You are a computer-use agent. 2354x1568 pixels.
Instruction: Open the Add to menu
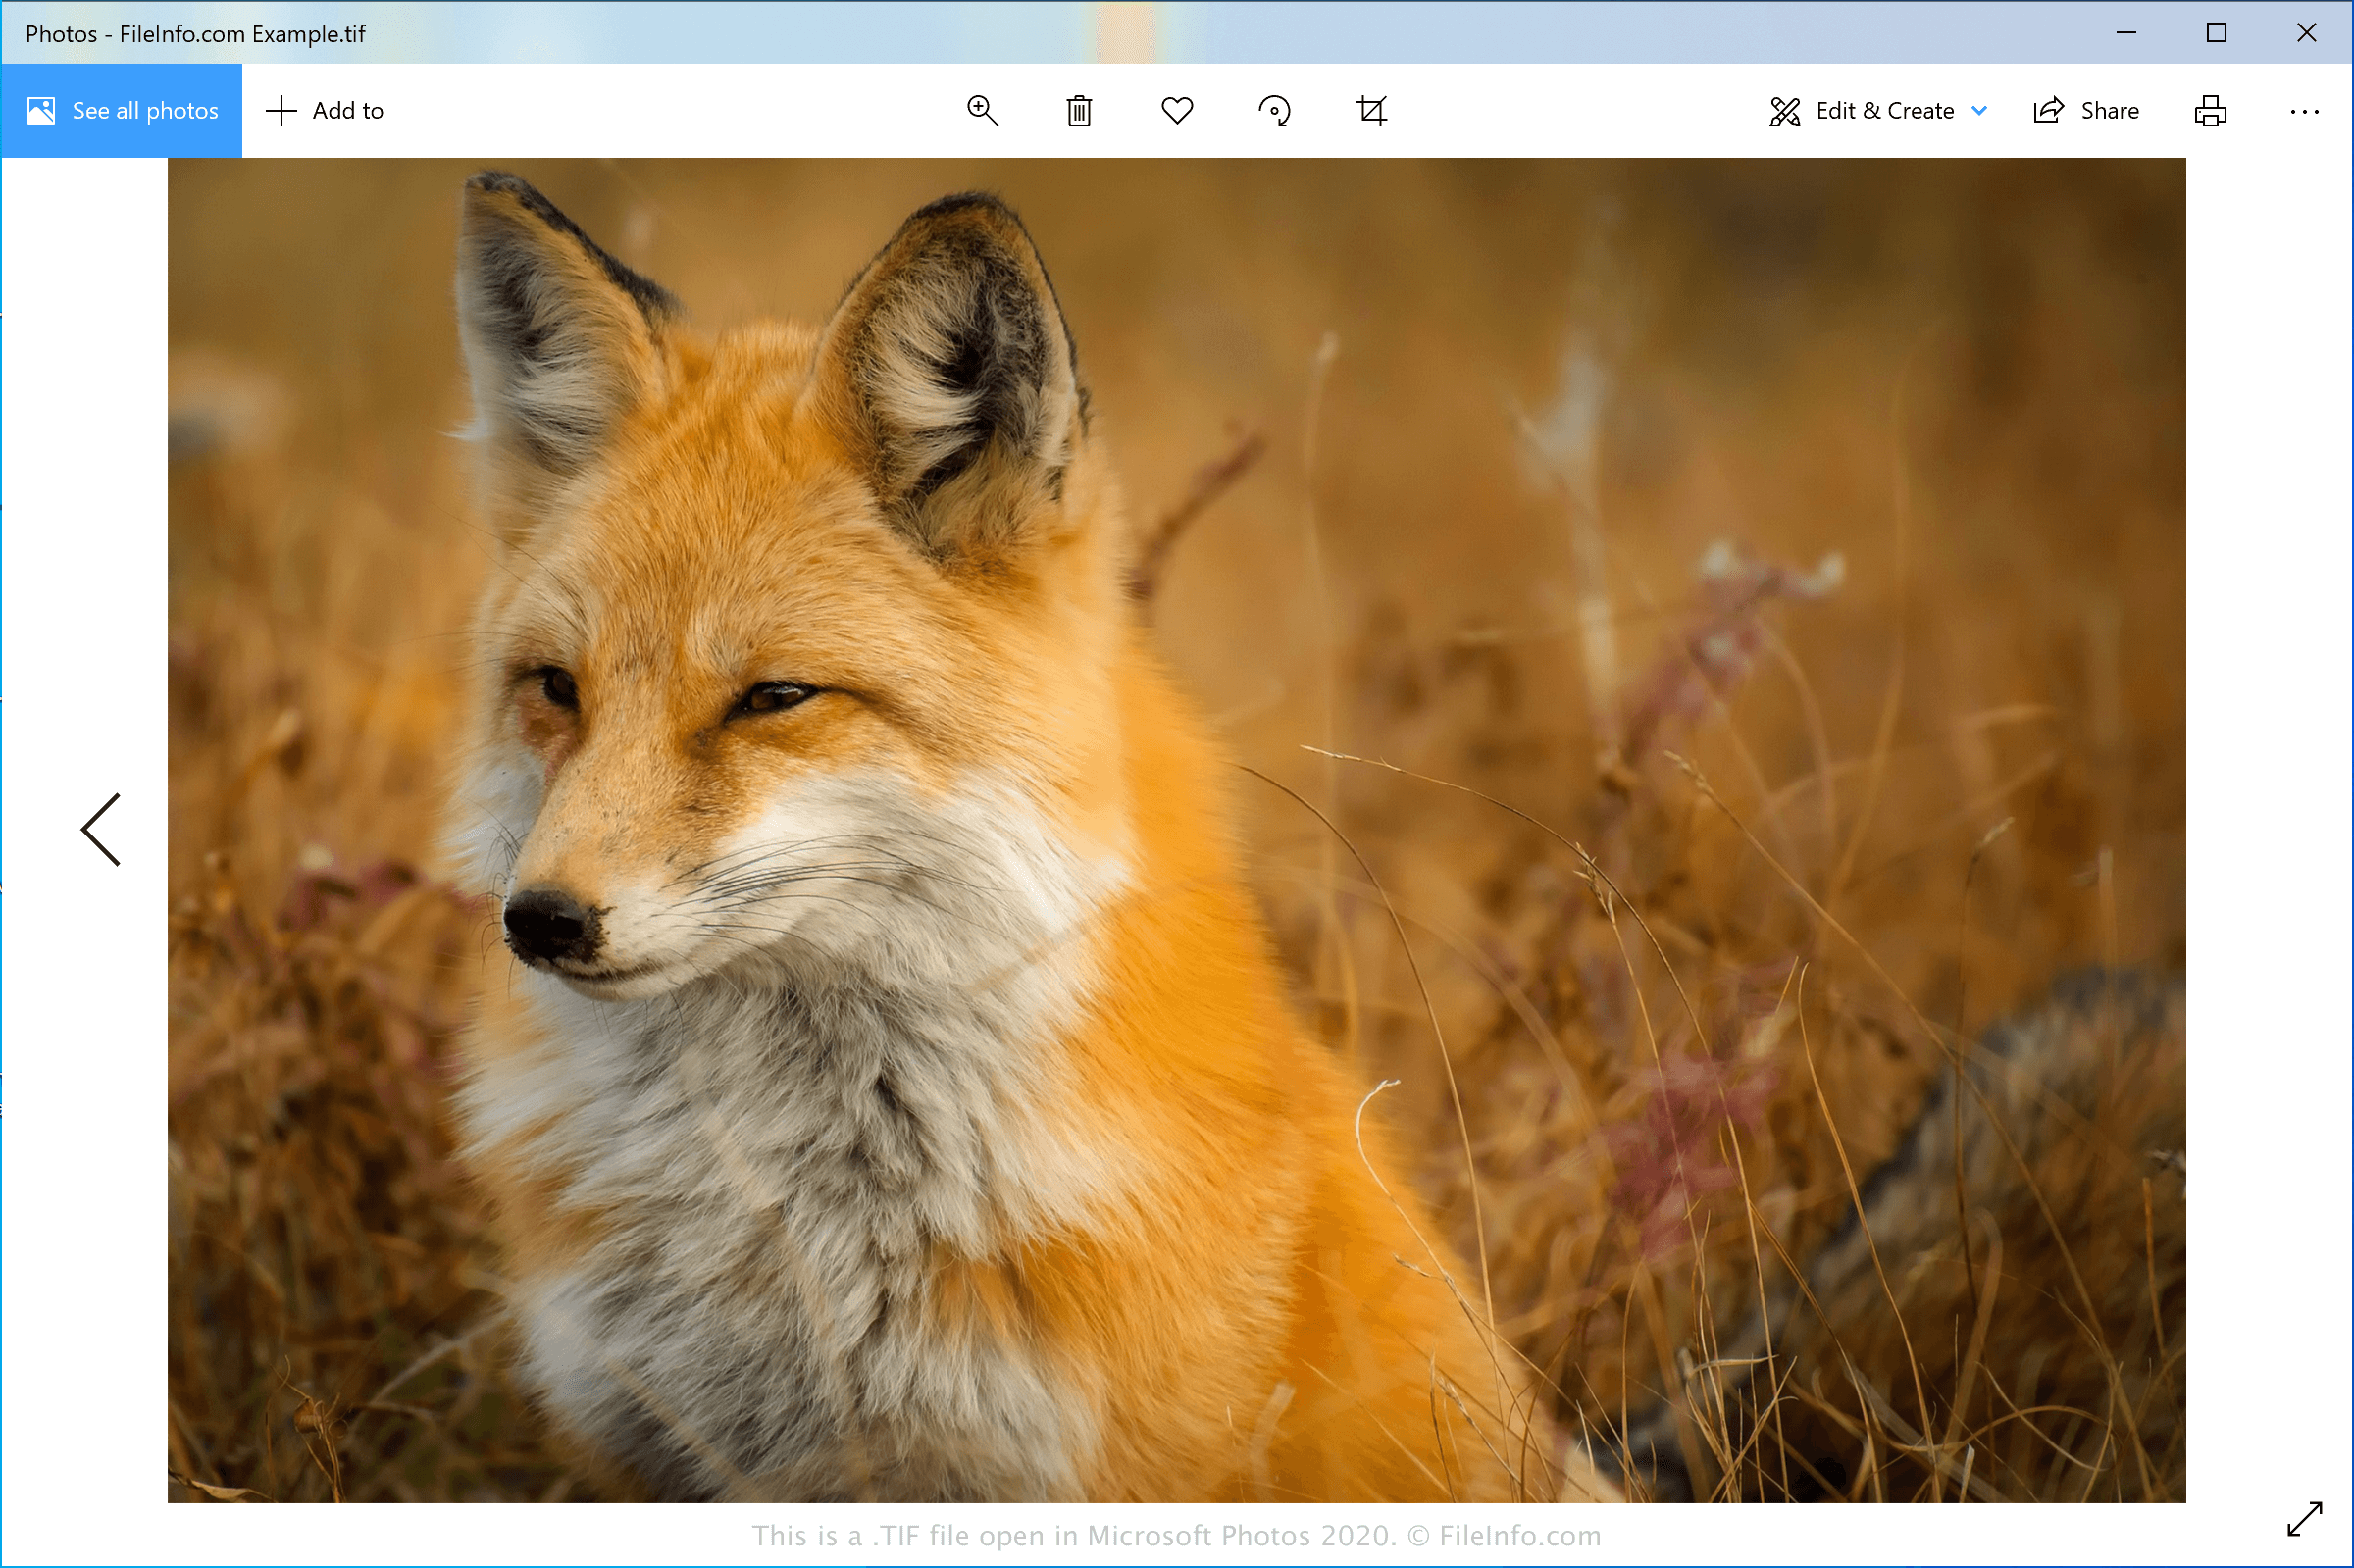pos(325,111)
